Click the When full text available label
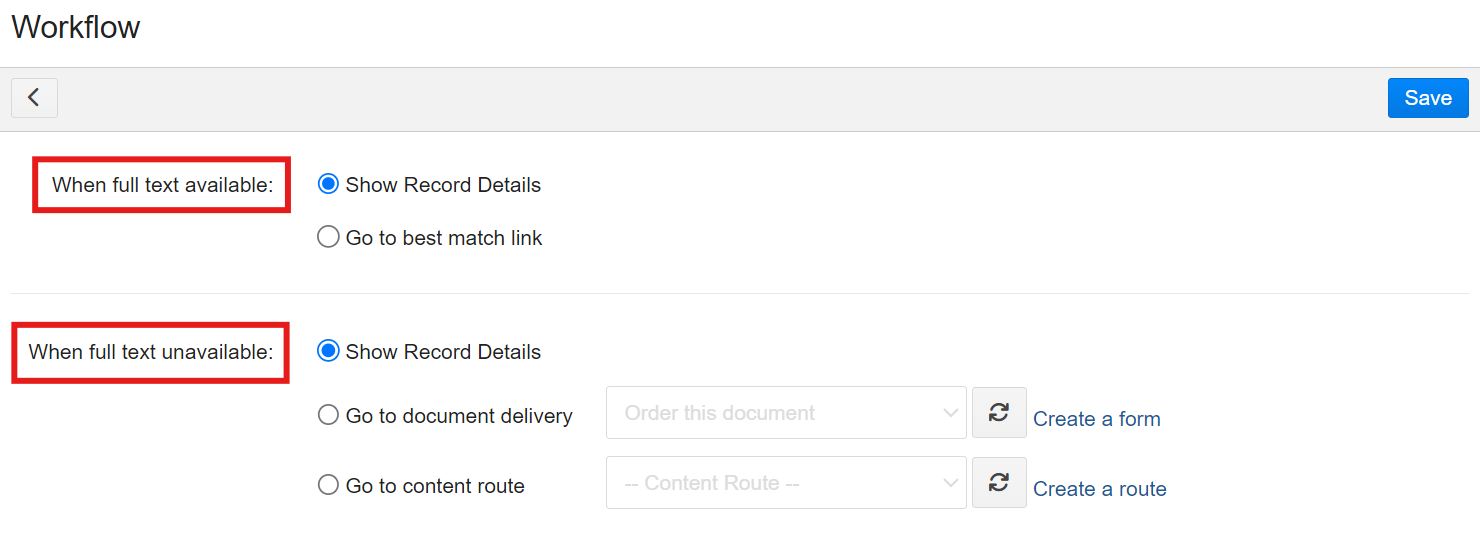 [x=162, y=185]
